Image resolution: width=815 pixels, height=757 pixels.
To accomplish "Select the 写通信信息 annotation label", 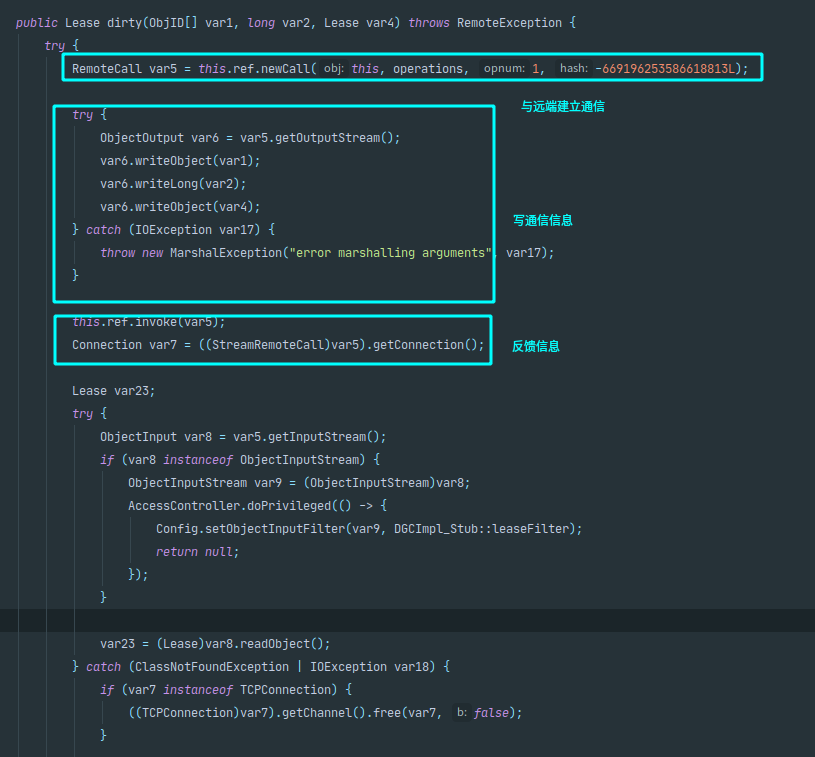I will (x=543, y=220).
